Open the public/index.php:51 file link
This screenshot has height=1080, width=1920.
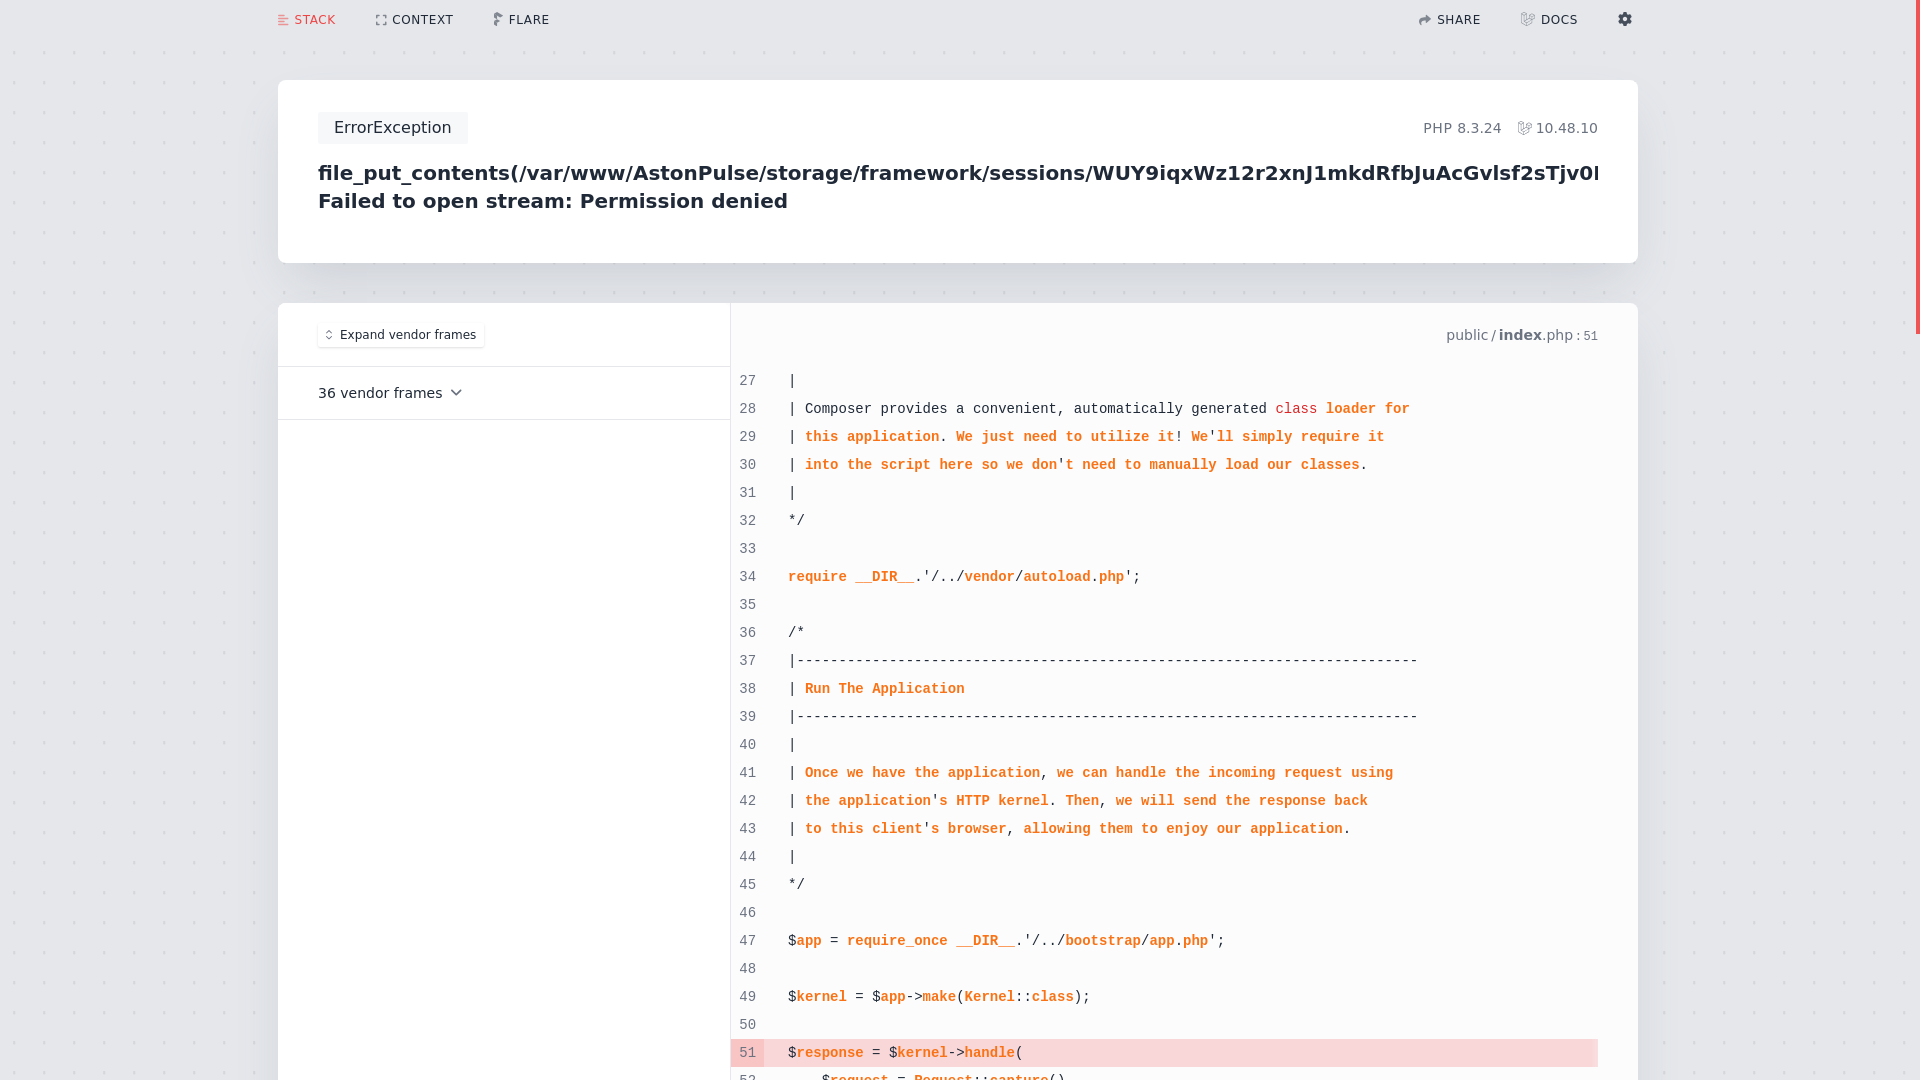click(x=1522, y=336)
